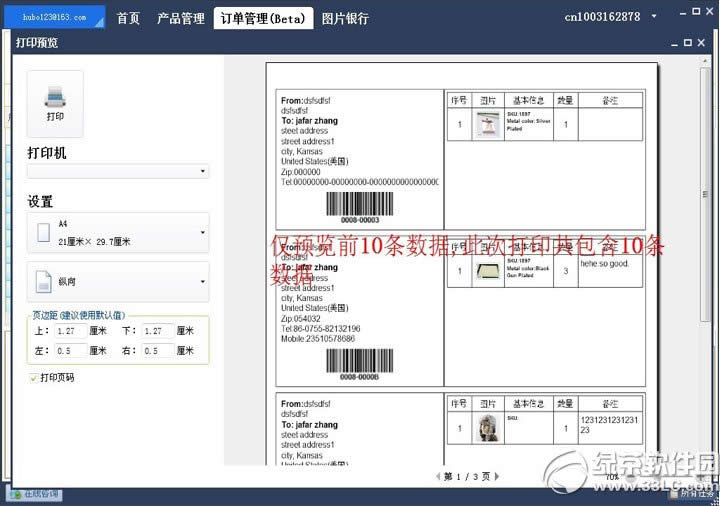The height and width of the screenshot is (506, 720).
Task: Open the 纵向 orientation dropdown
Action: click(x=203, y=282)
